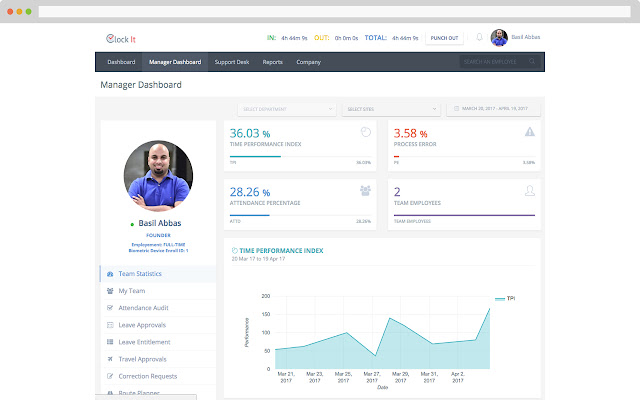This screenshot has height=400, width=640.
Task: Open My Team in the sidebar
Action: pyautogui.click(x=132, y=290)
